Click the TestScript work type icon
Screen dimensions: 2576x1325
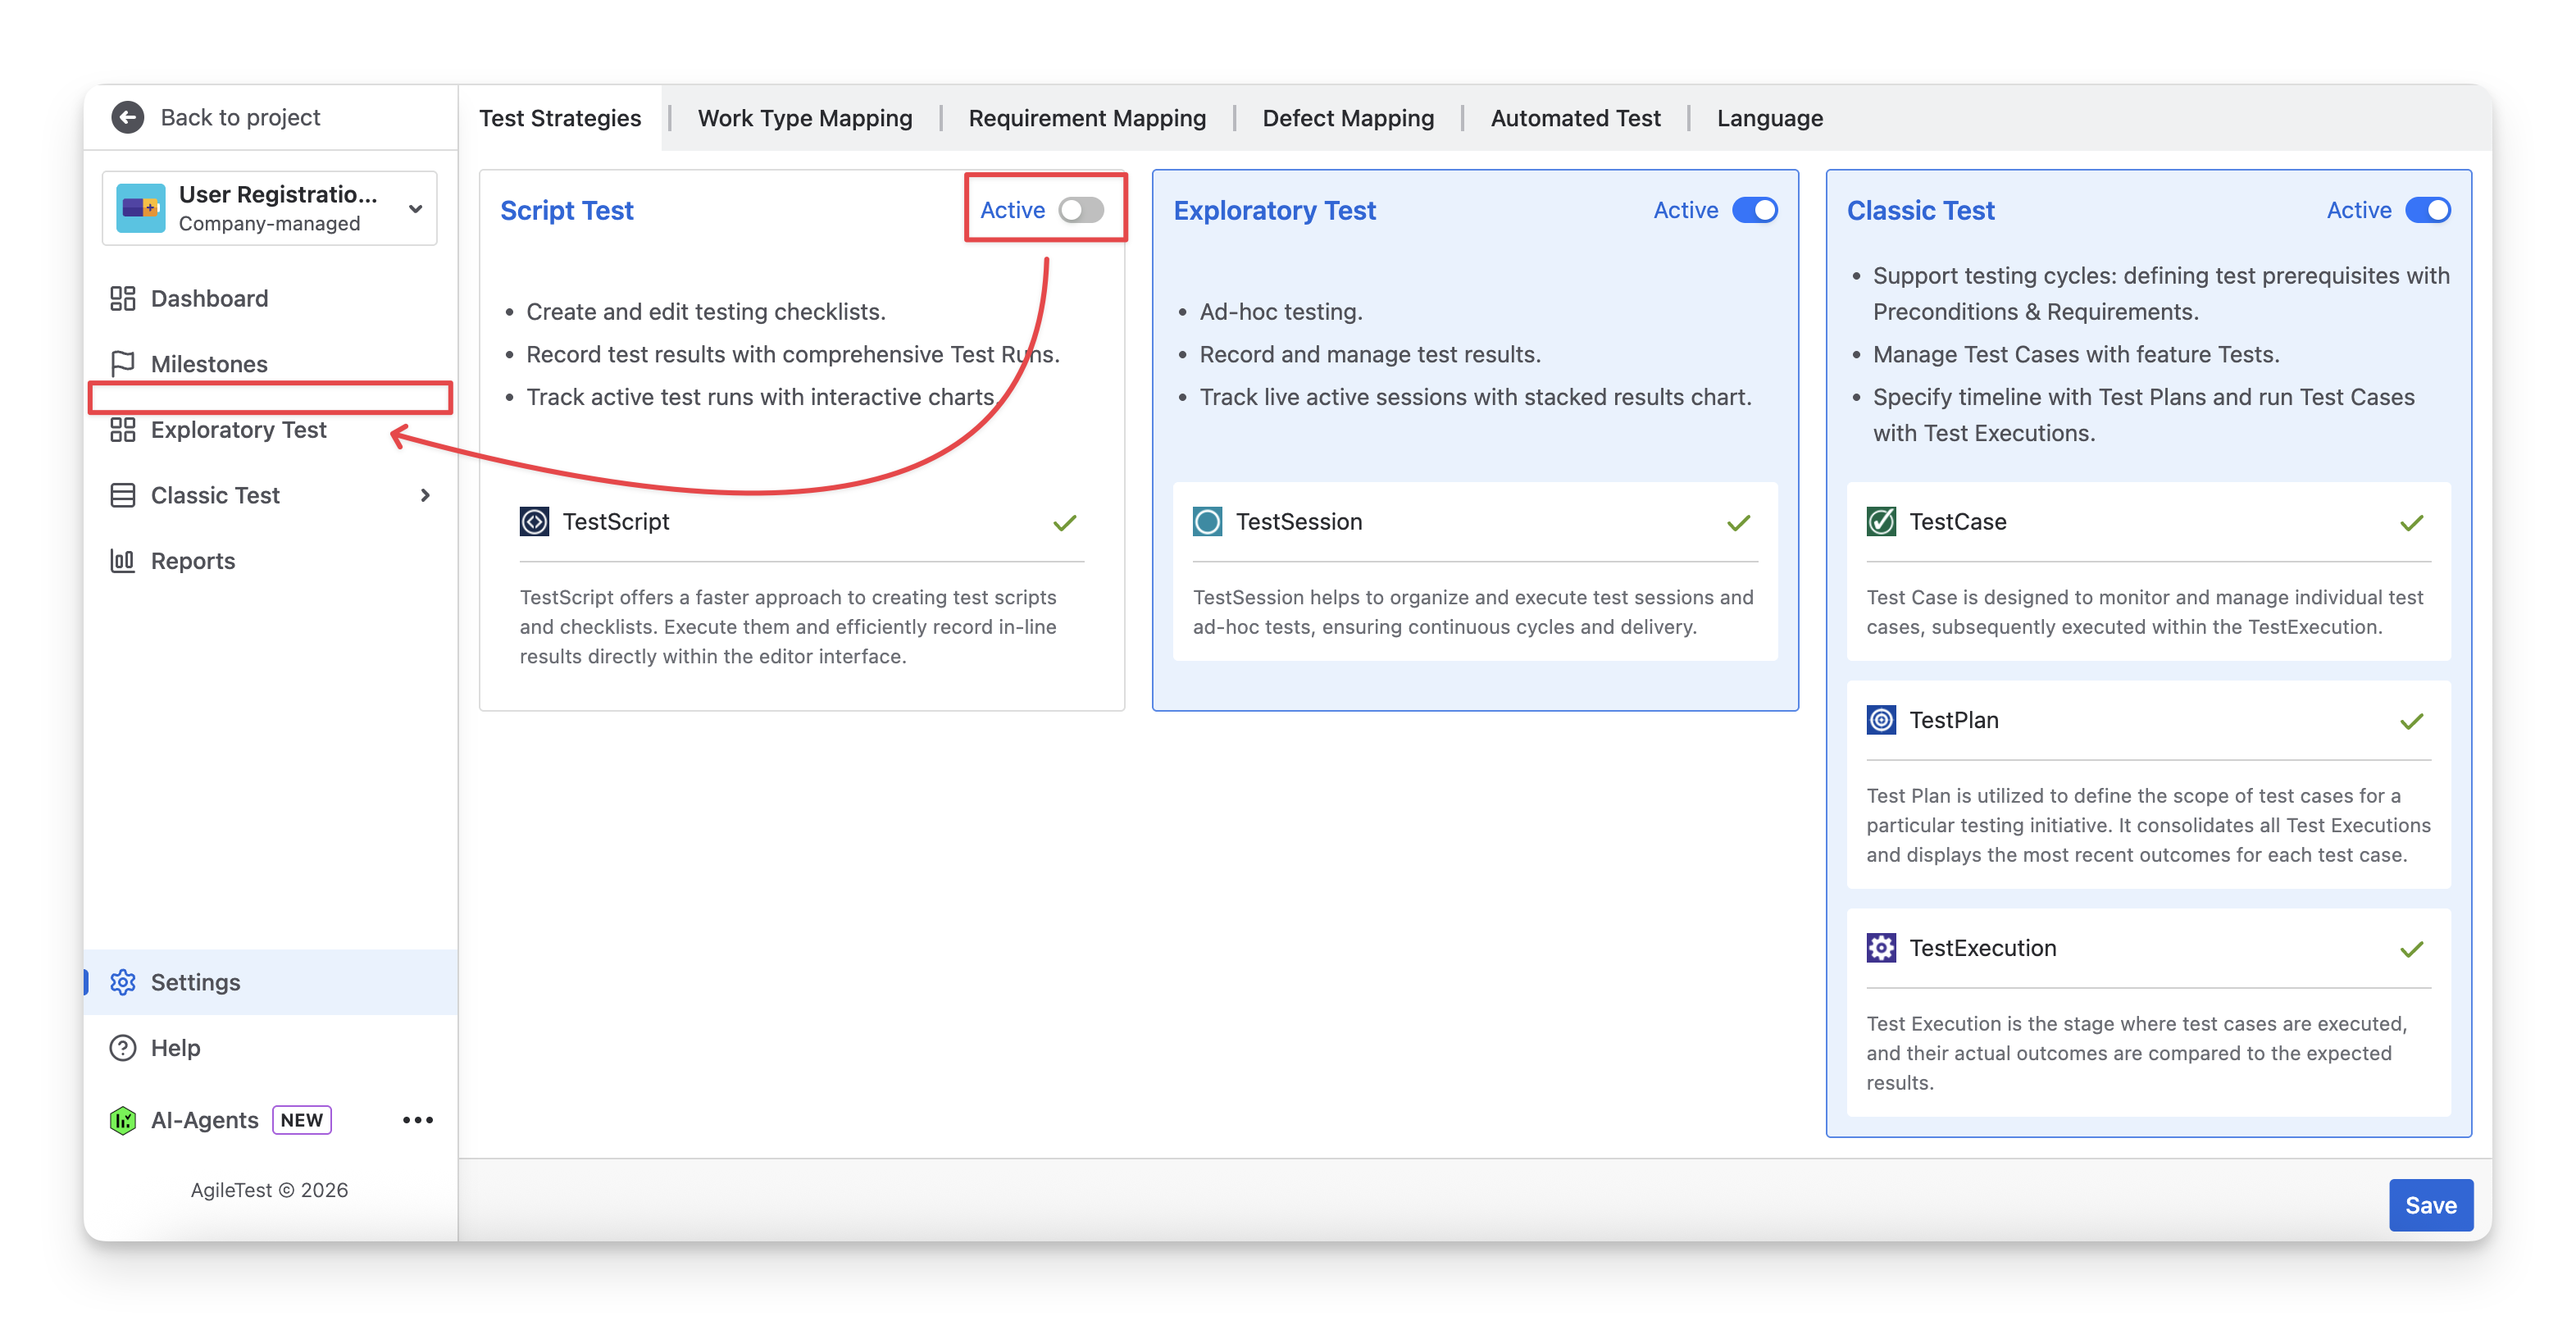[x=534, y=521]
